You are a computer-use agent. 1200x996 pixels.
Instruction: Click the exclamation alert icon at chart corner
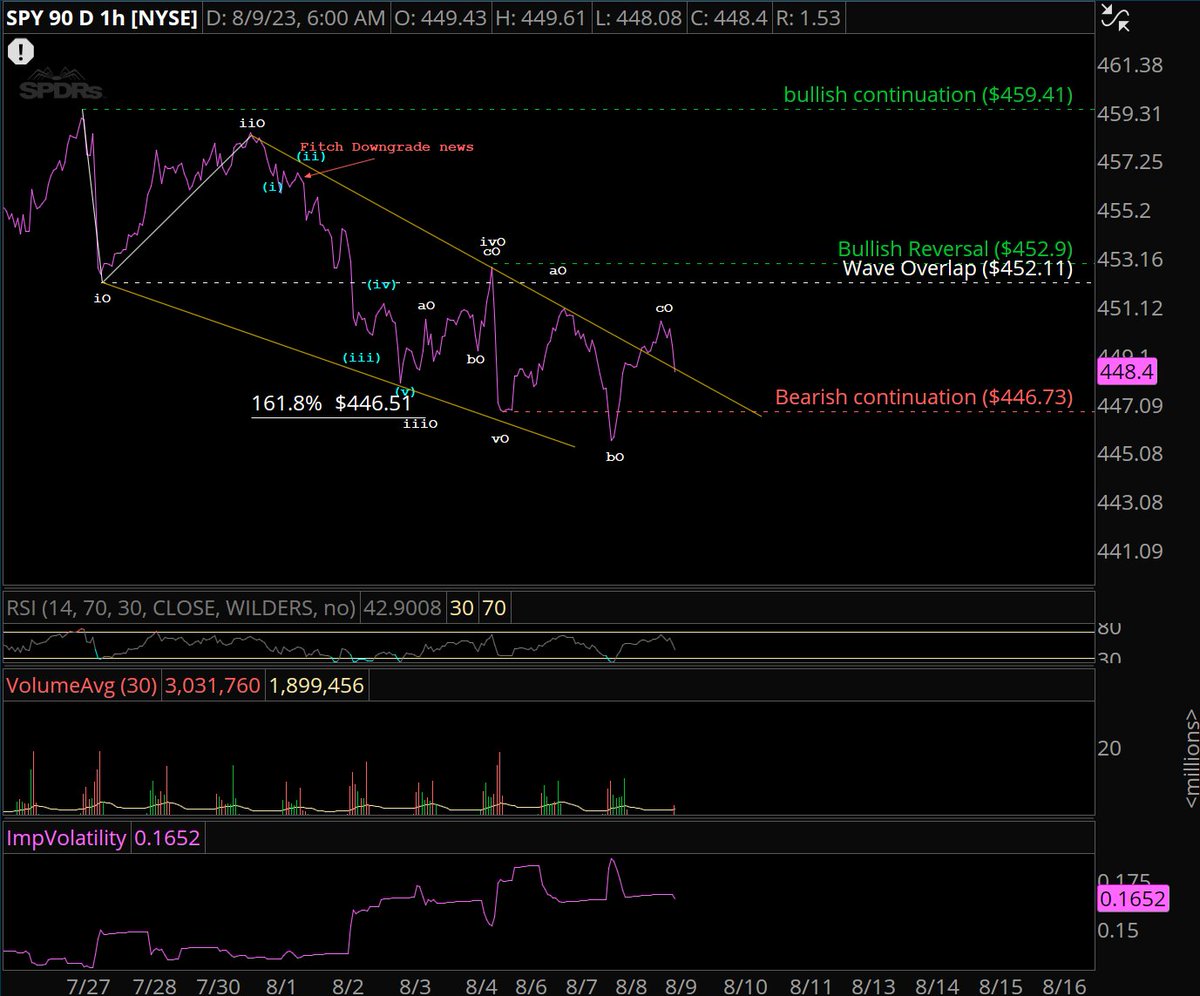coord(22,52)
